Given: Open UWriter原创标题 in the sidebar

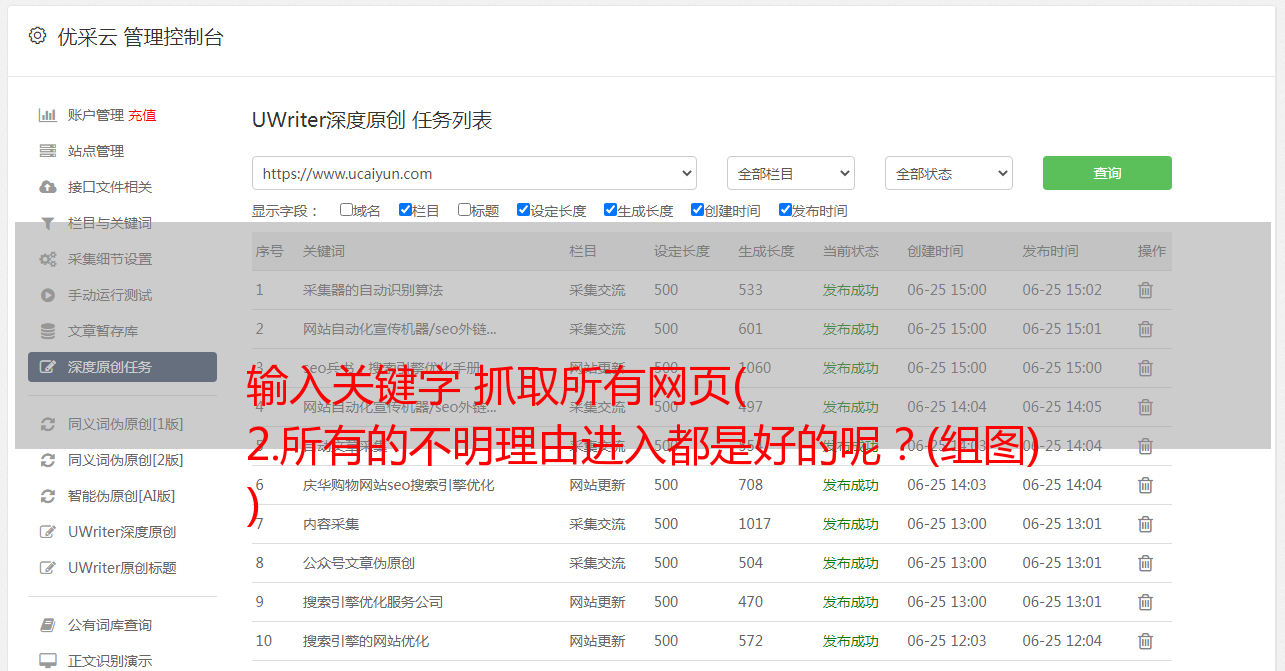Looking at the screenshot, I should [x=122, y=568].
